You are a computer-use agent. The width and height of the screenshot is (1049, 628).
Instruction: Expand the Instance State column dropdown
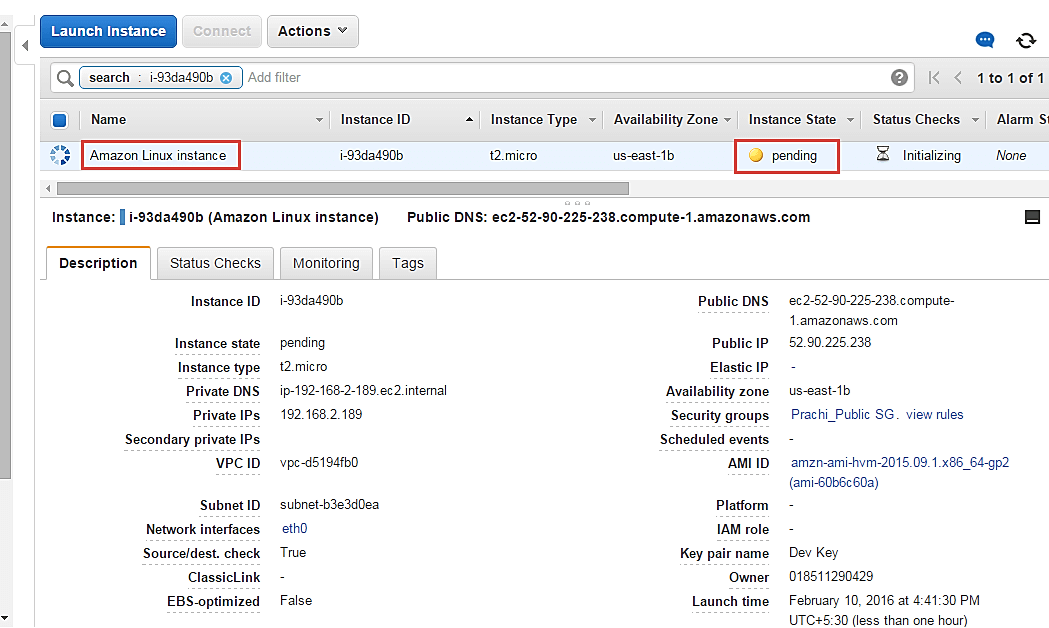click(x=851, y=120)
